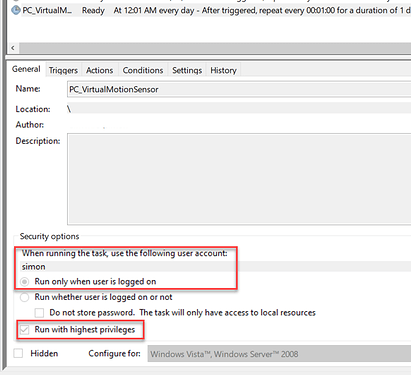The height and width of the screenshot is (375, 411).
Task: Select Run only when user is logged on
Action: click(x=24, y=282)
